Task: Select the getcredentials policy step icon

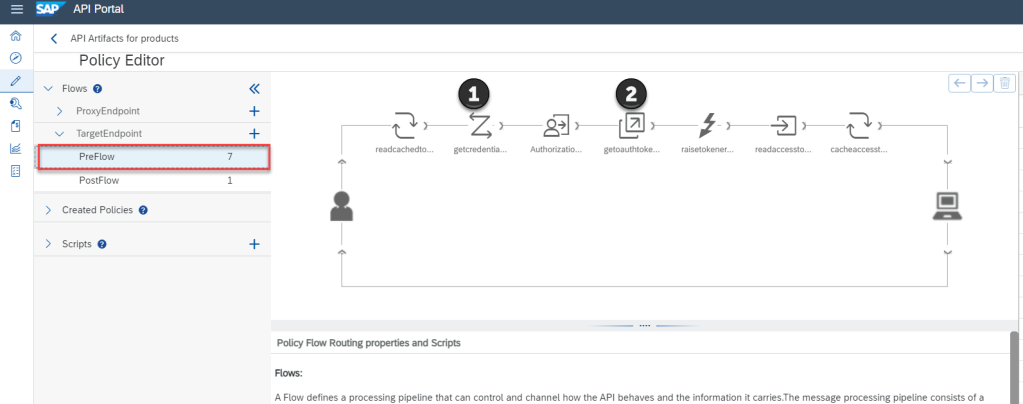Action: (480, 126)
